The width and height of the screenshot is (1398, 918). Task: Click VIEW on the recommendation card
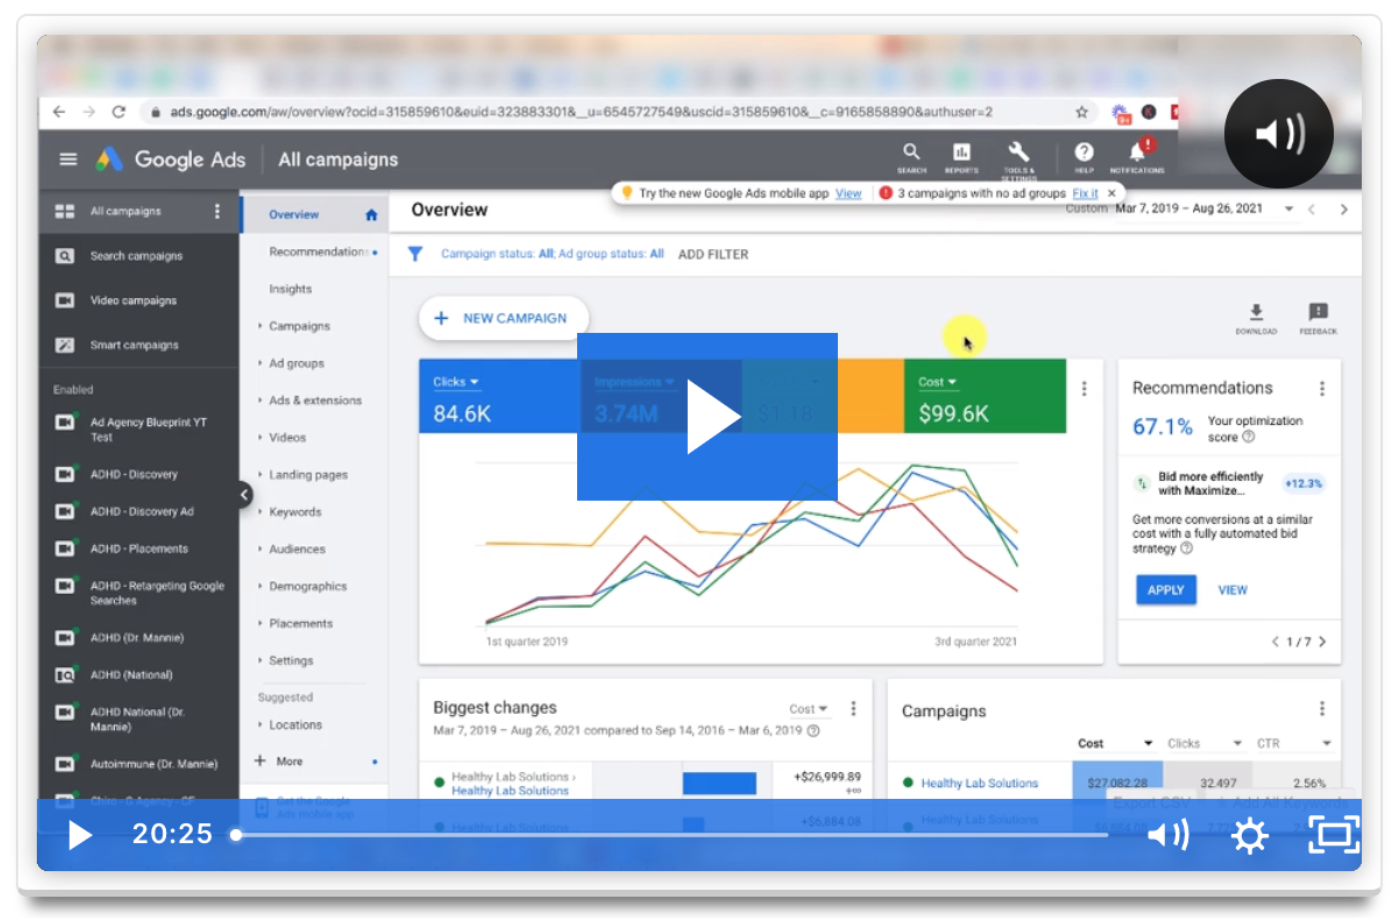point(1232,590)
